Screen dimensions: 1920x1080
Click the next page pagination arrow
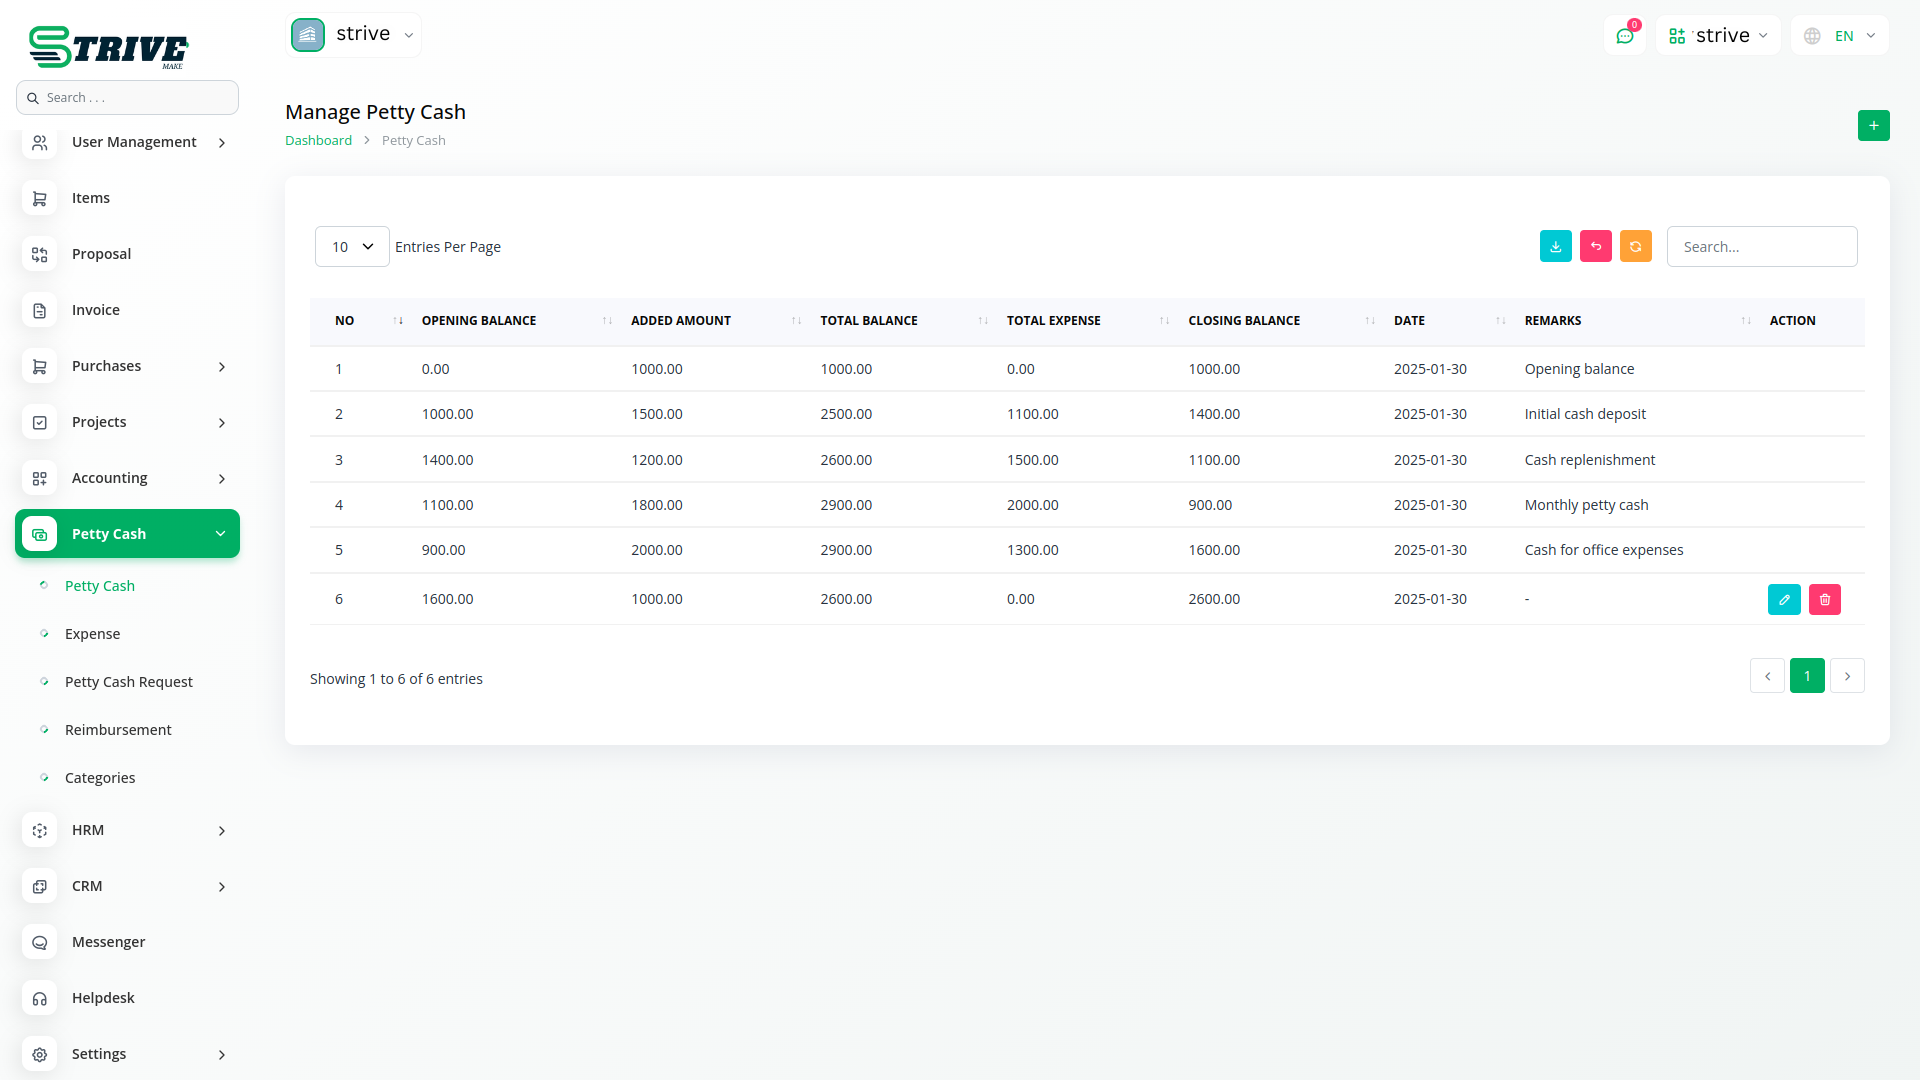coord(1846,677)
